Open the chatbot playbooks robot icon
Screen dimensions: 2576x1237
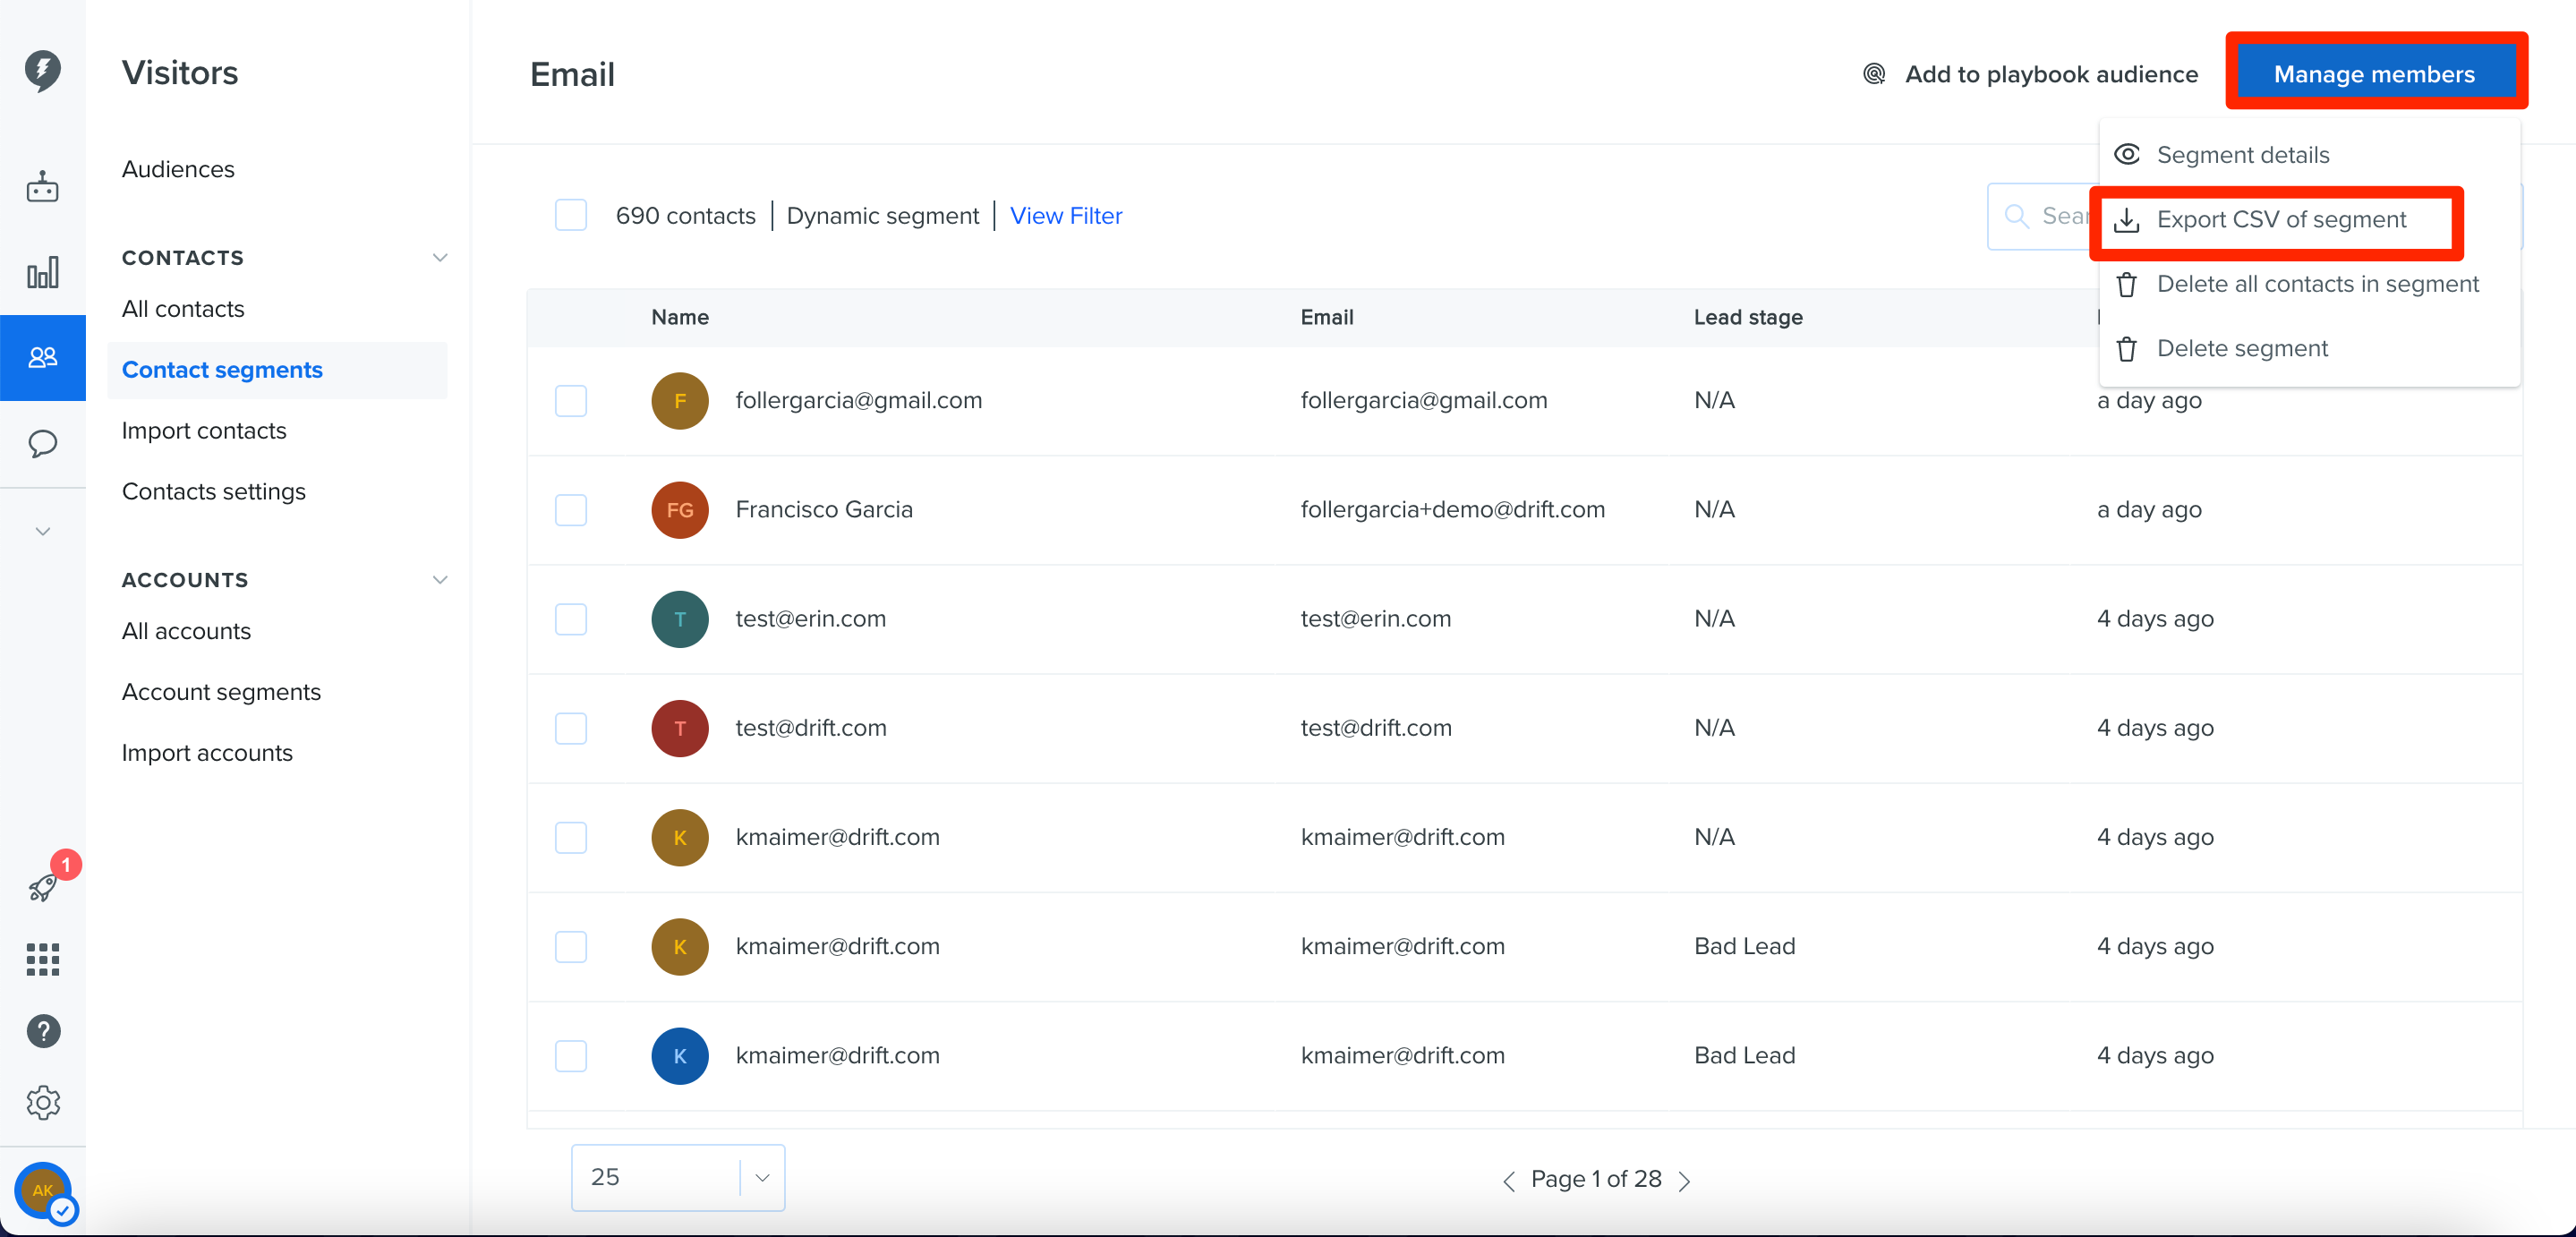tap(42, 187)
